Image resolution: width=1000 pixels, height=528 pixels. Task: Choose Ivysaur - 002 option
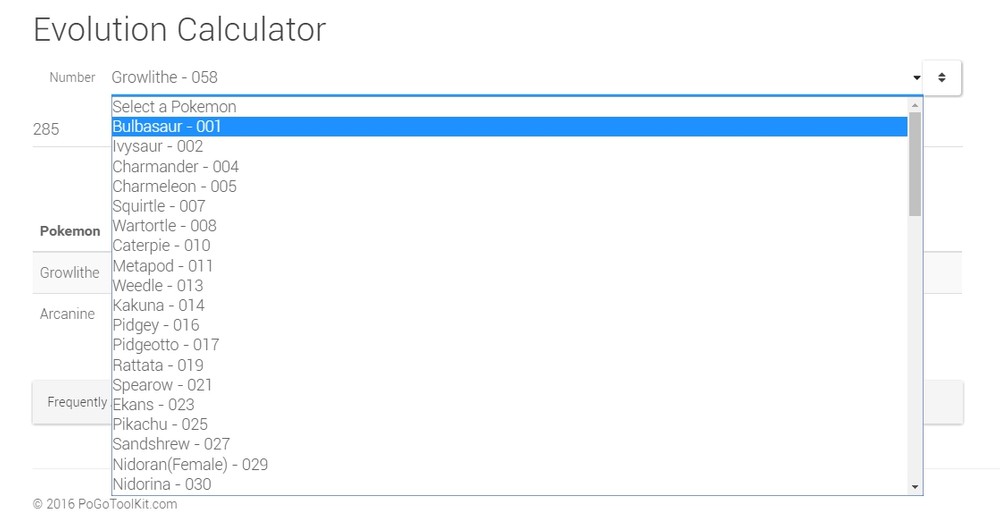158,147
